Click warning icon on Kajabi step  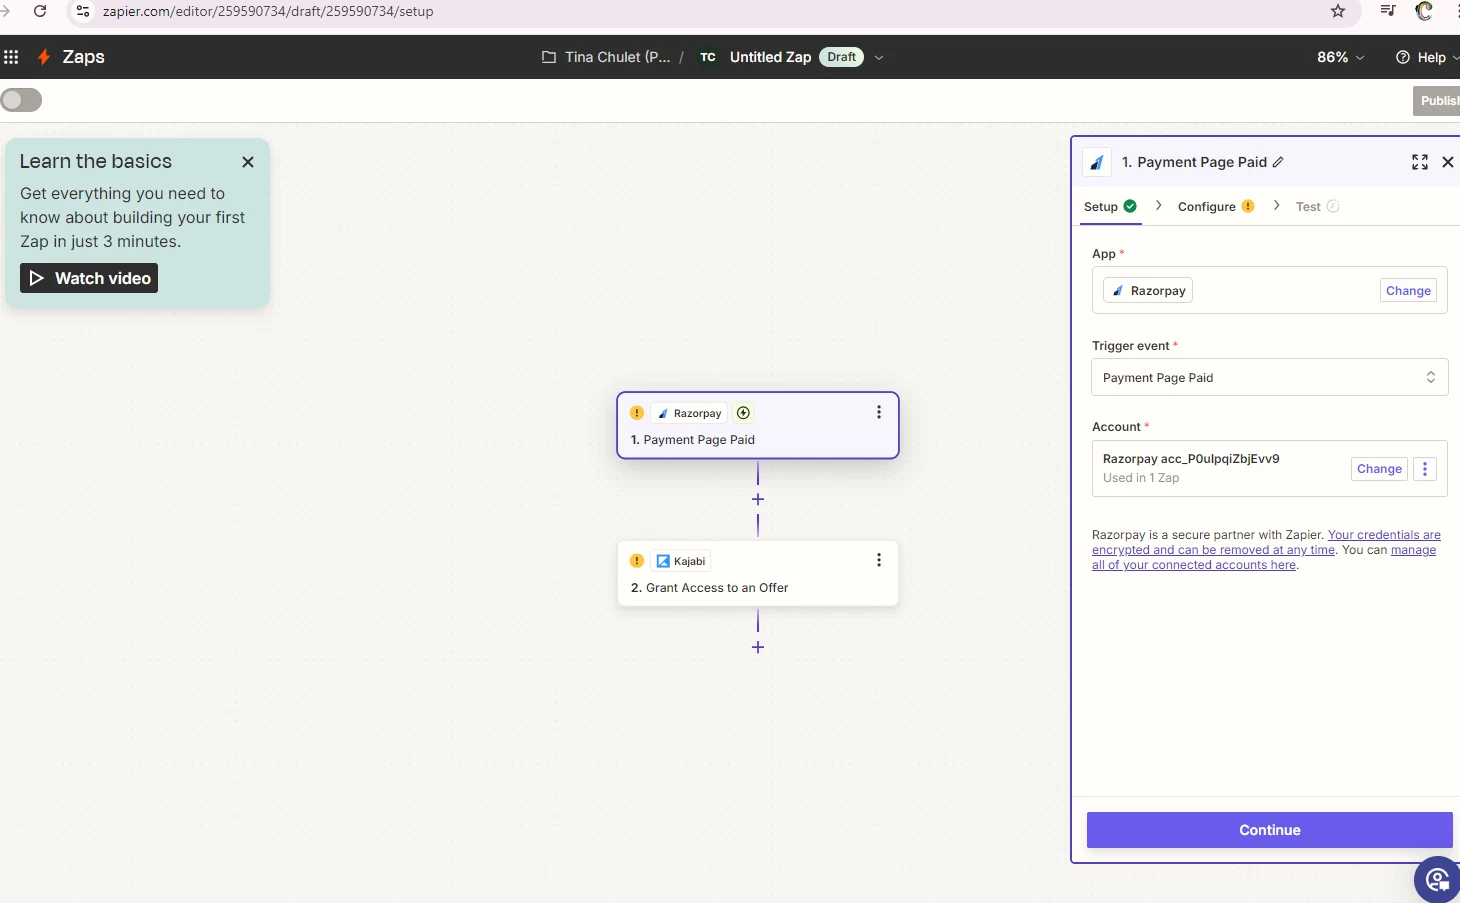pos(637,561)
